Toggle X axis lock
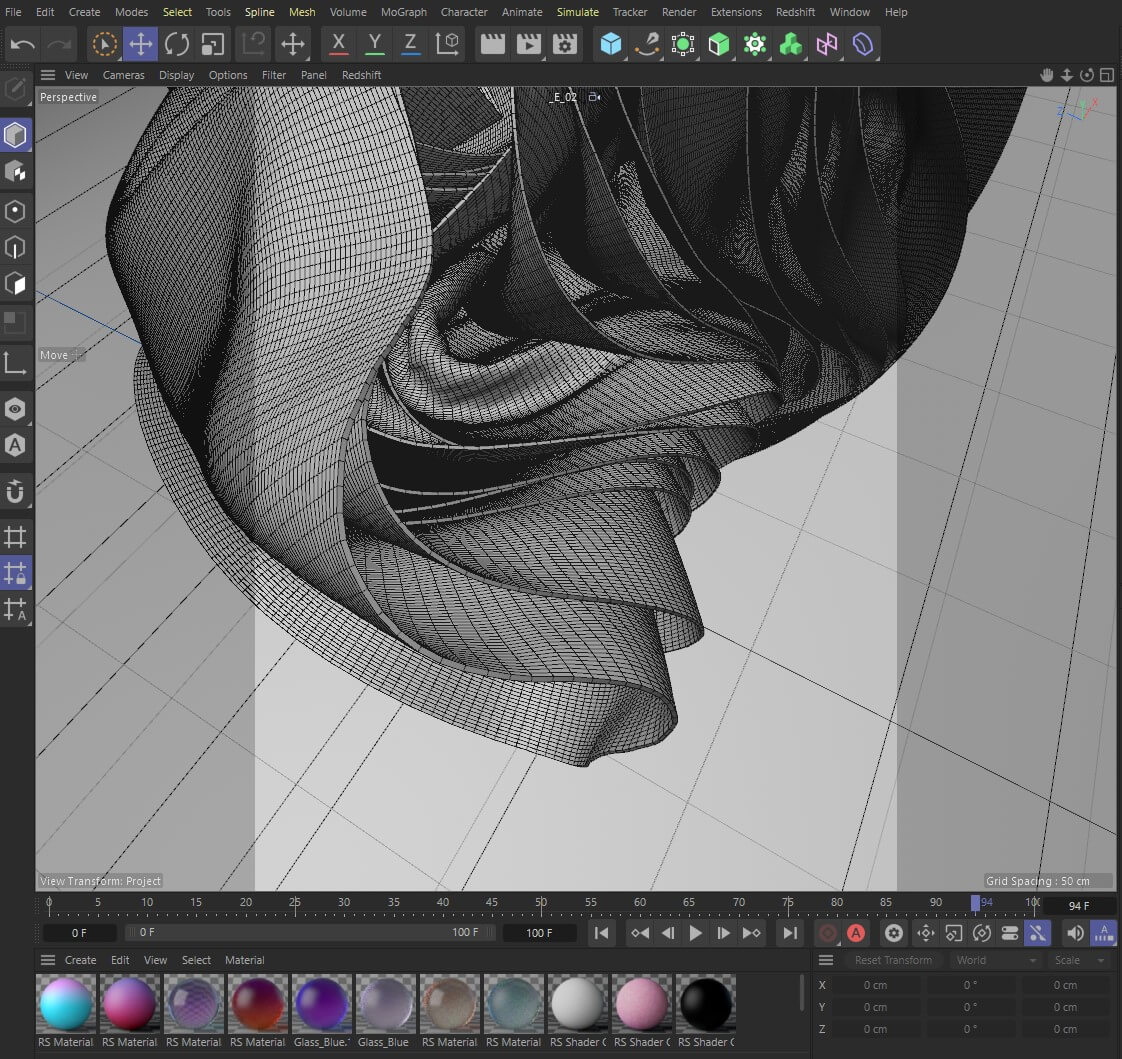Screen dimensions: 1122x1059 [339, 44]
